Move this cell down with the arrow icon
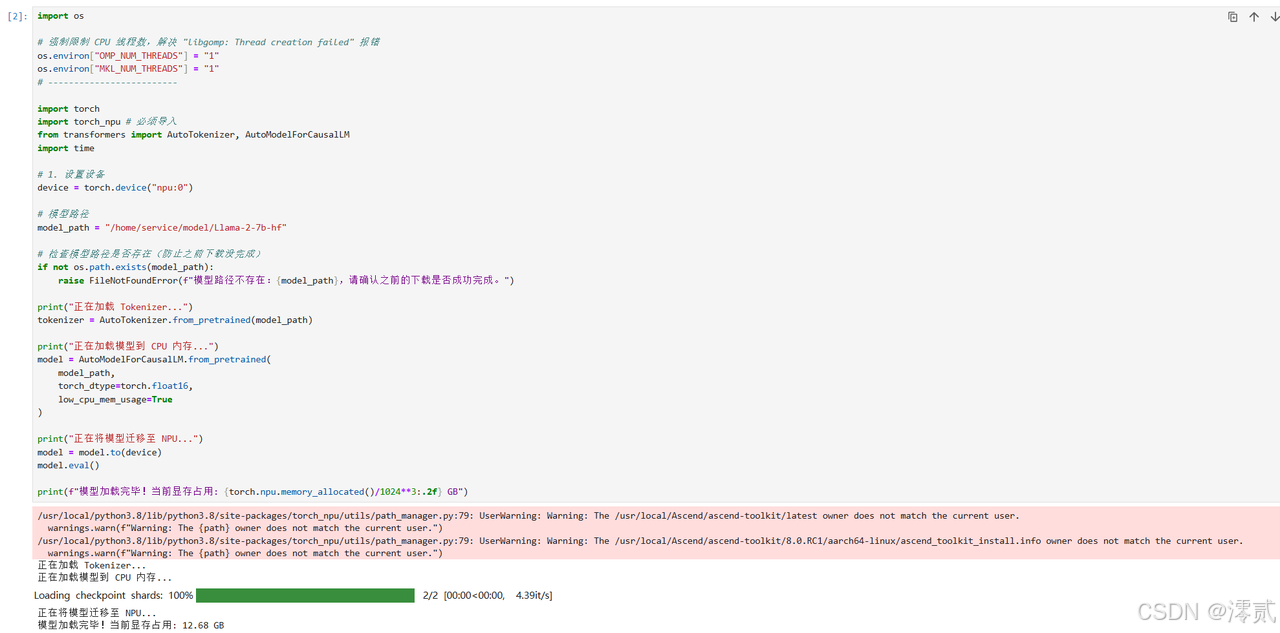 1274,17
